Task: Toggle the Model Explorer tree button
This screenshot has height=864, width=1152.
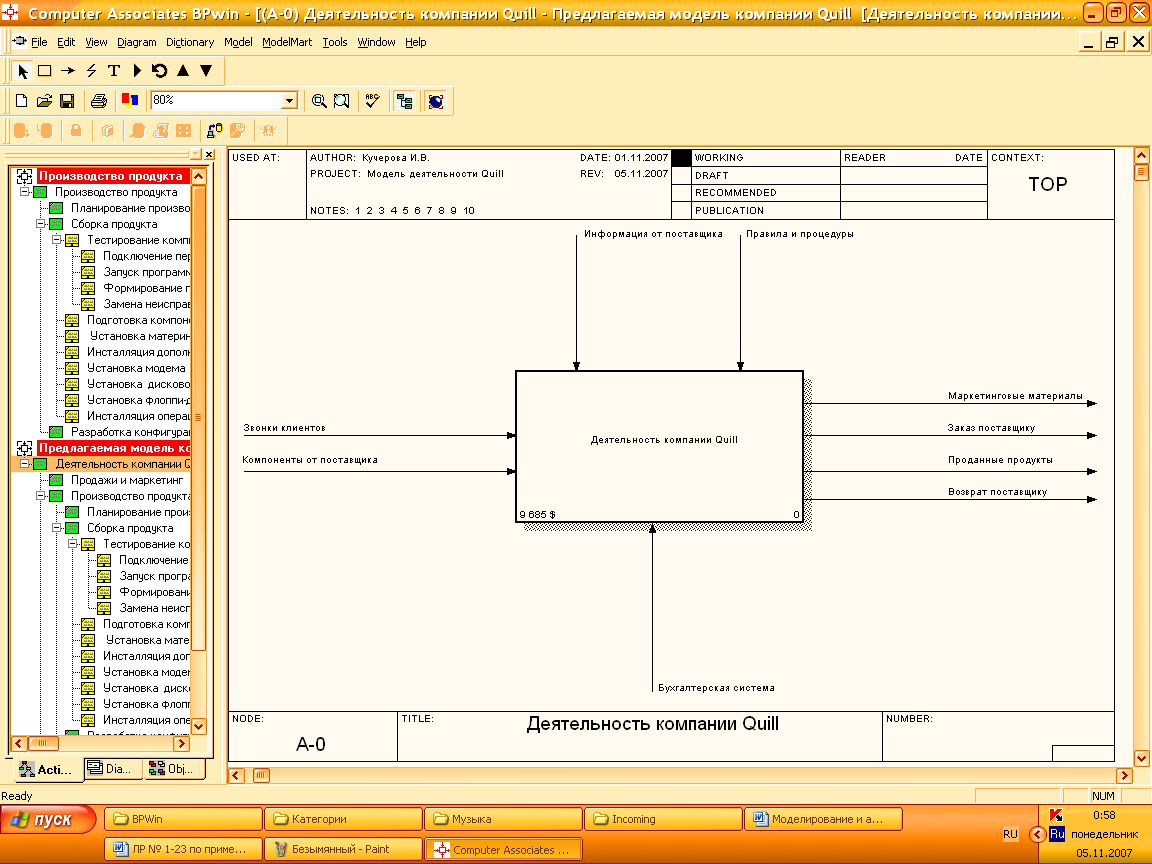Action: pyautogui.click(x=404, y=101)
